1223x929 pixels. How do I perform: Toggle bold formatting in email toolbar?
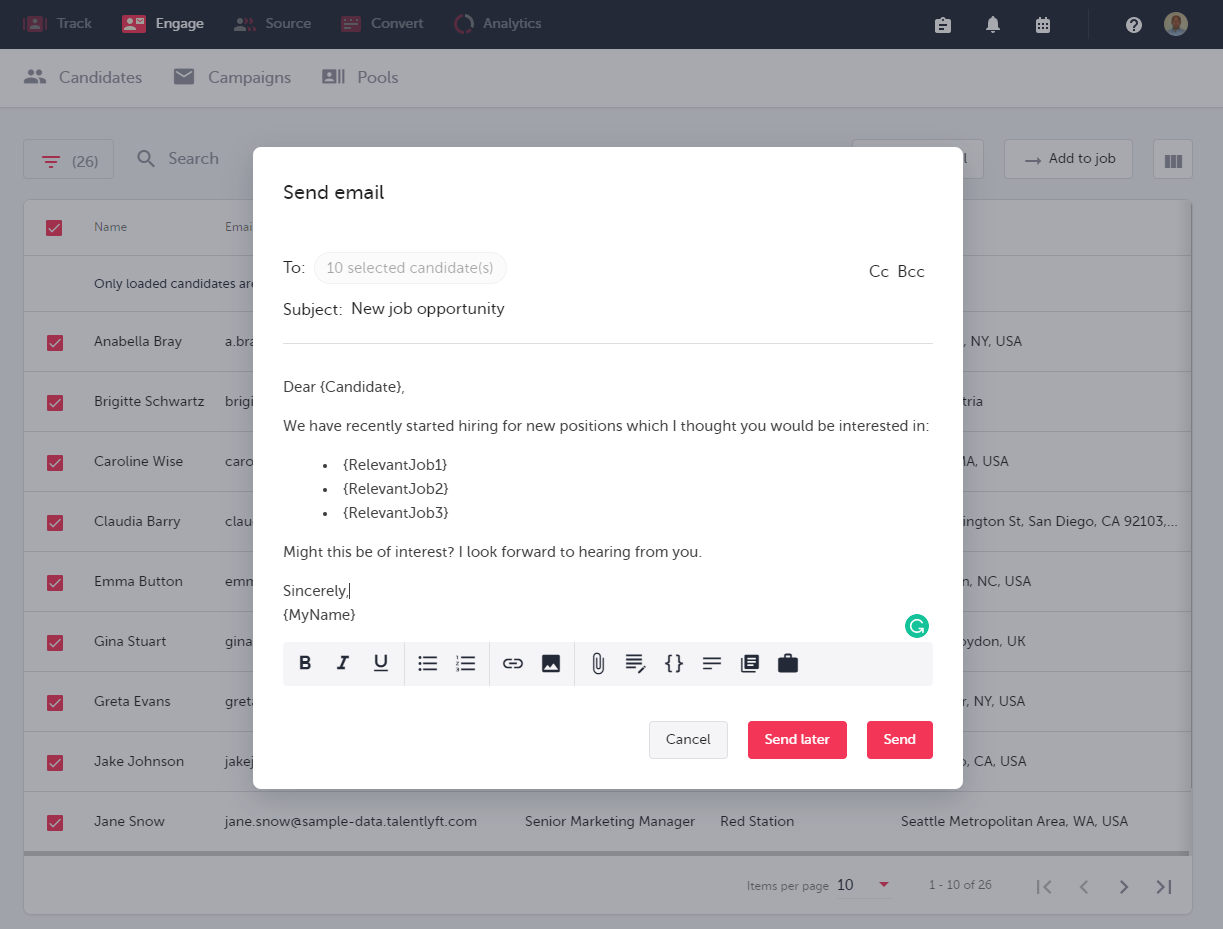306,663
